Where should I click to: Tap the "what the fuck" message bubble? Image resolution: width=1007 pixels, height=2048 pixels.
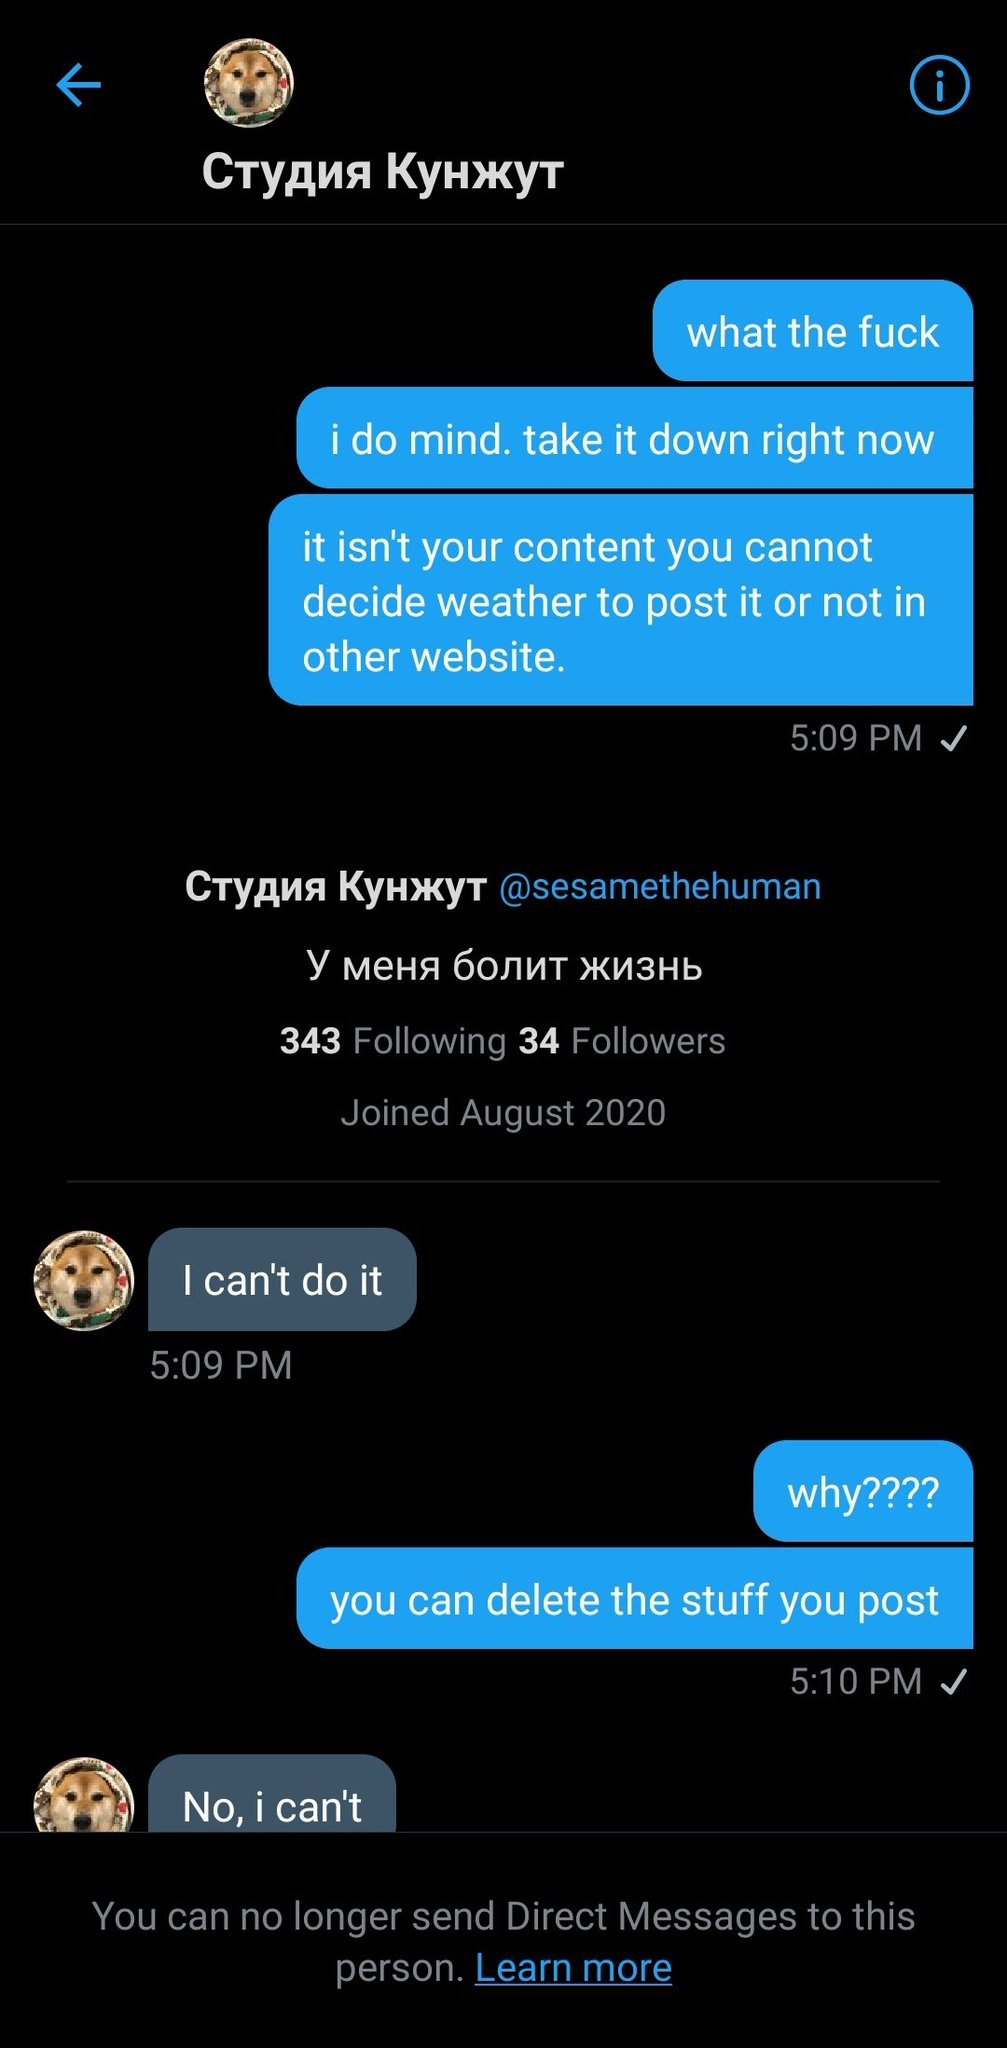click(x=812, y=332)
